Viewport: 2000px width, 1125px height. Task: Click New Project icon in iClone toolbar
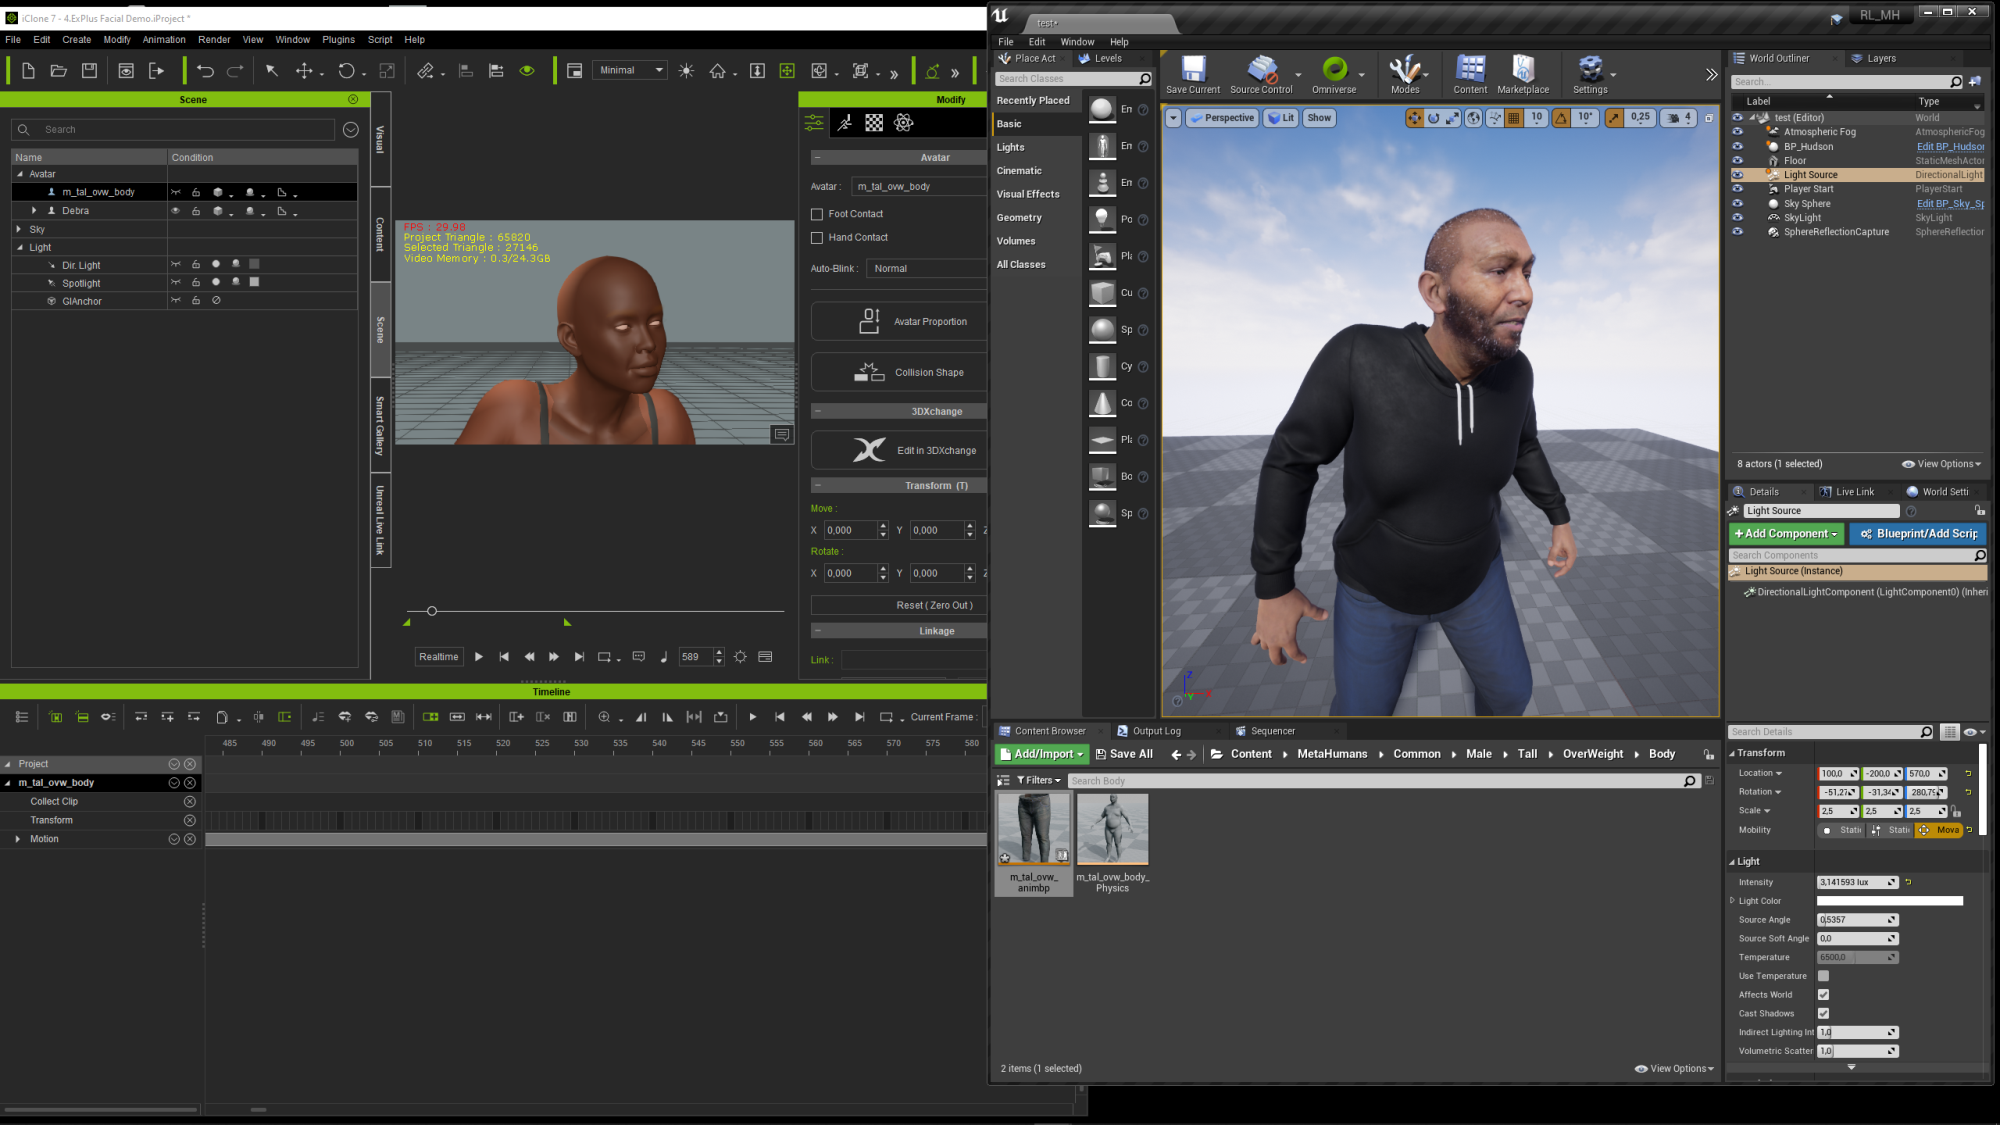click(28, 71)
